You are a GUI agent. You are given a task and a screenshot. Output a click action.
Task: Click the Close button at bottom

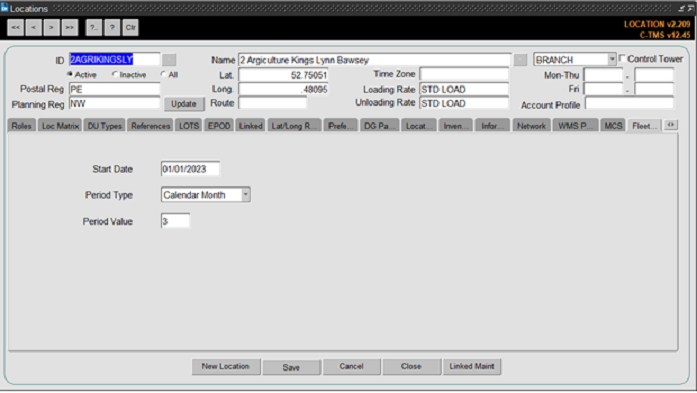(x=411, y=366)
